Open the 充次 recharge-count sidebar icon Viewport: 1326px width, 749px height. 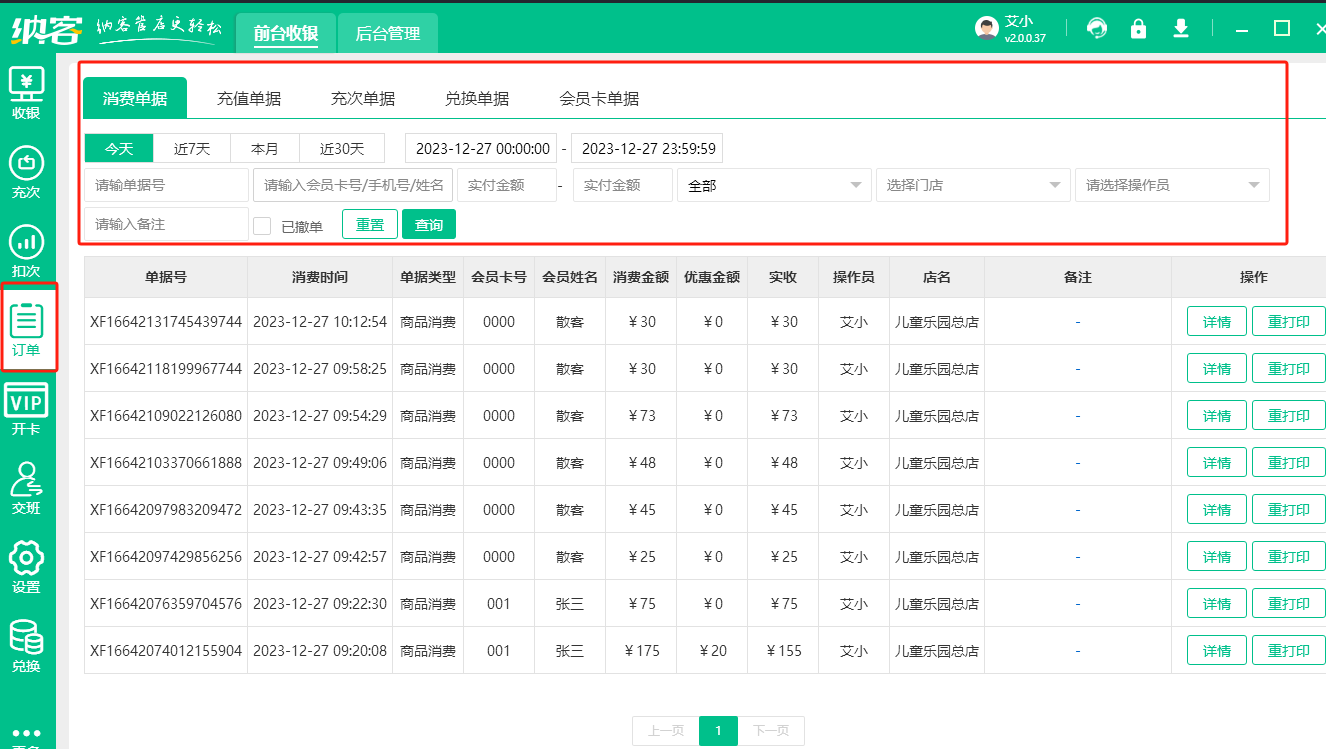tap(26, 171)
